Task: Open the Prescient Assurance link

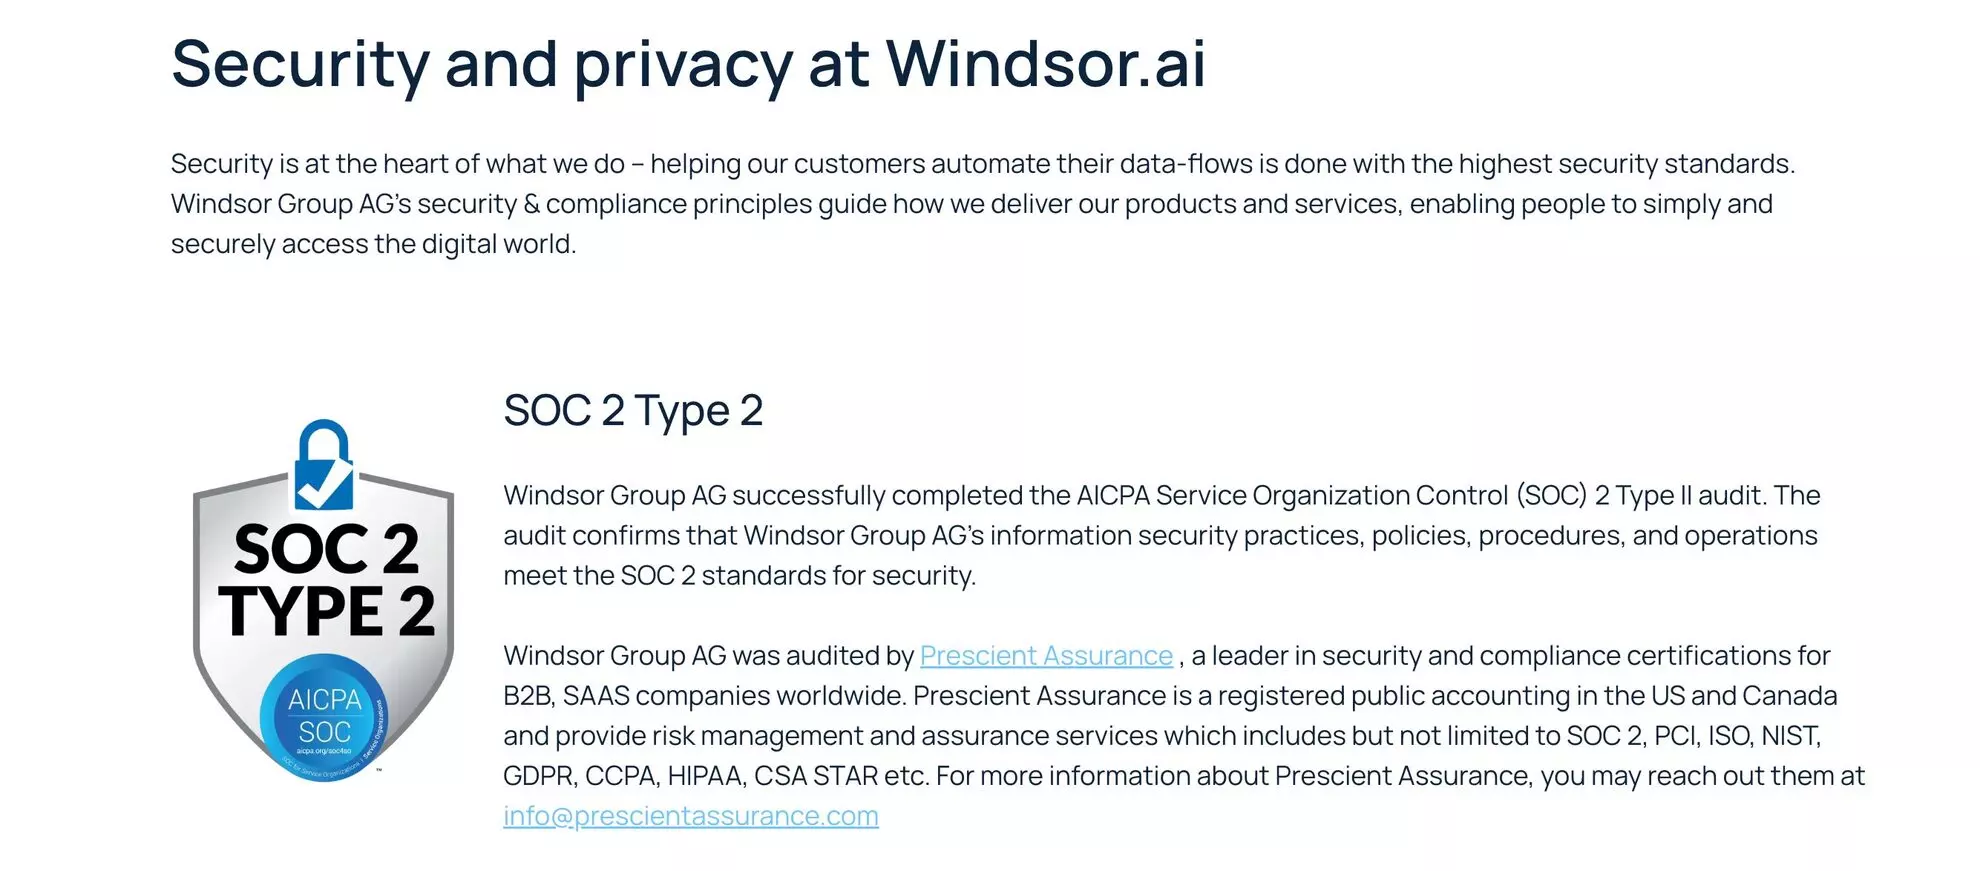Action: click(x=1045, y=656)
